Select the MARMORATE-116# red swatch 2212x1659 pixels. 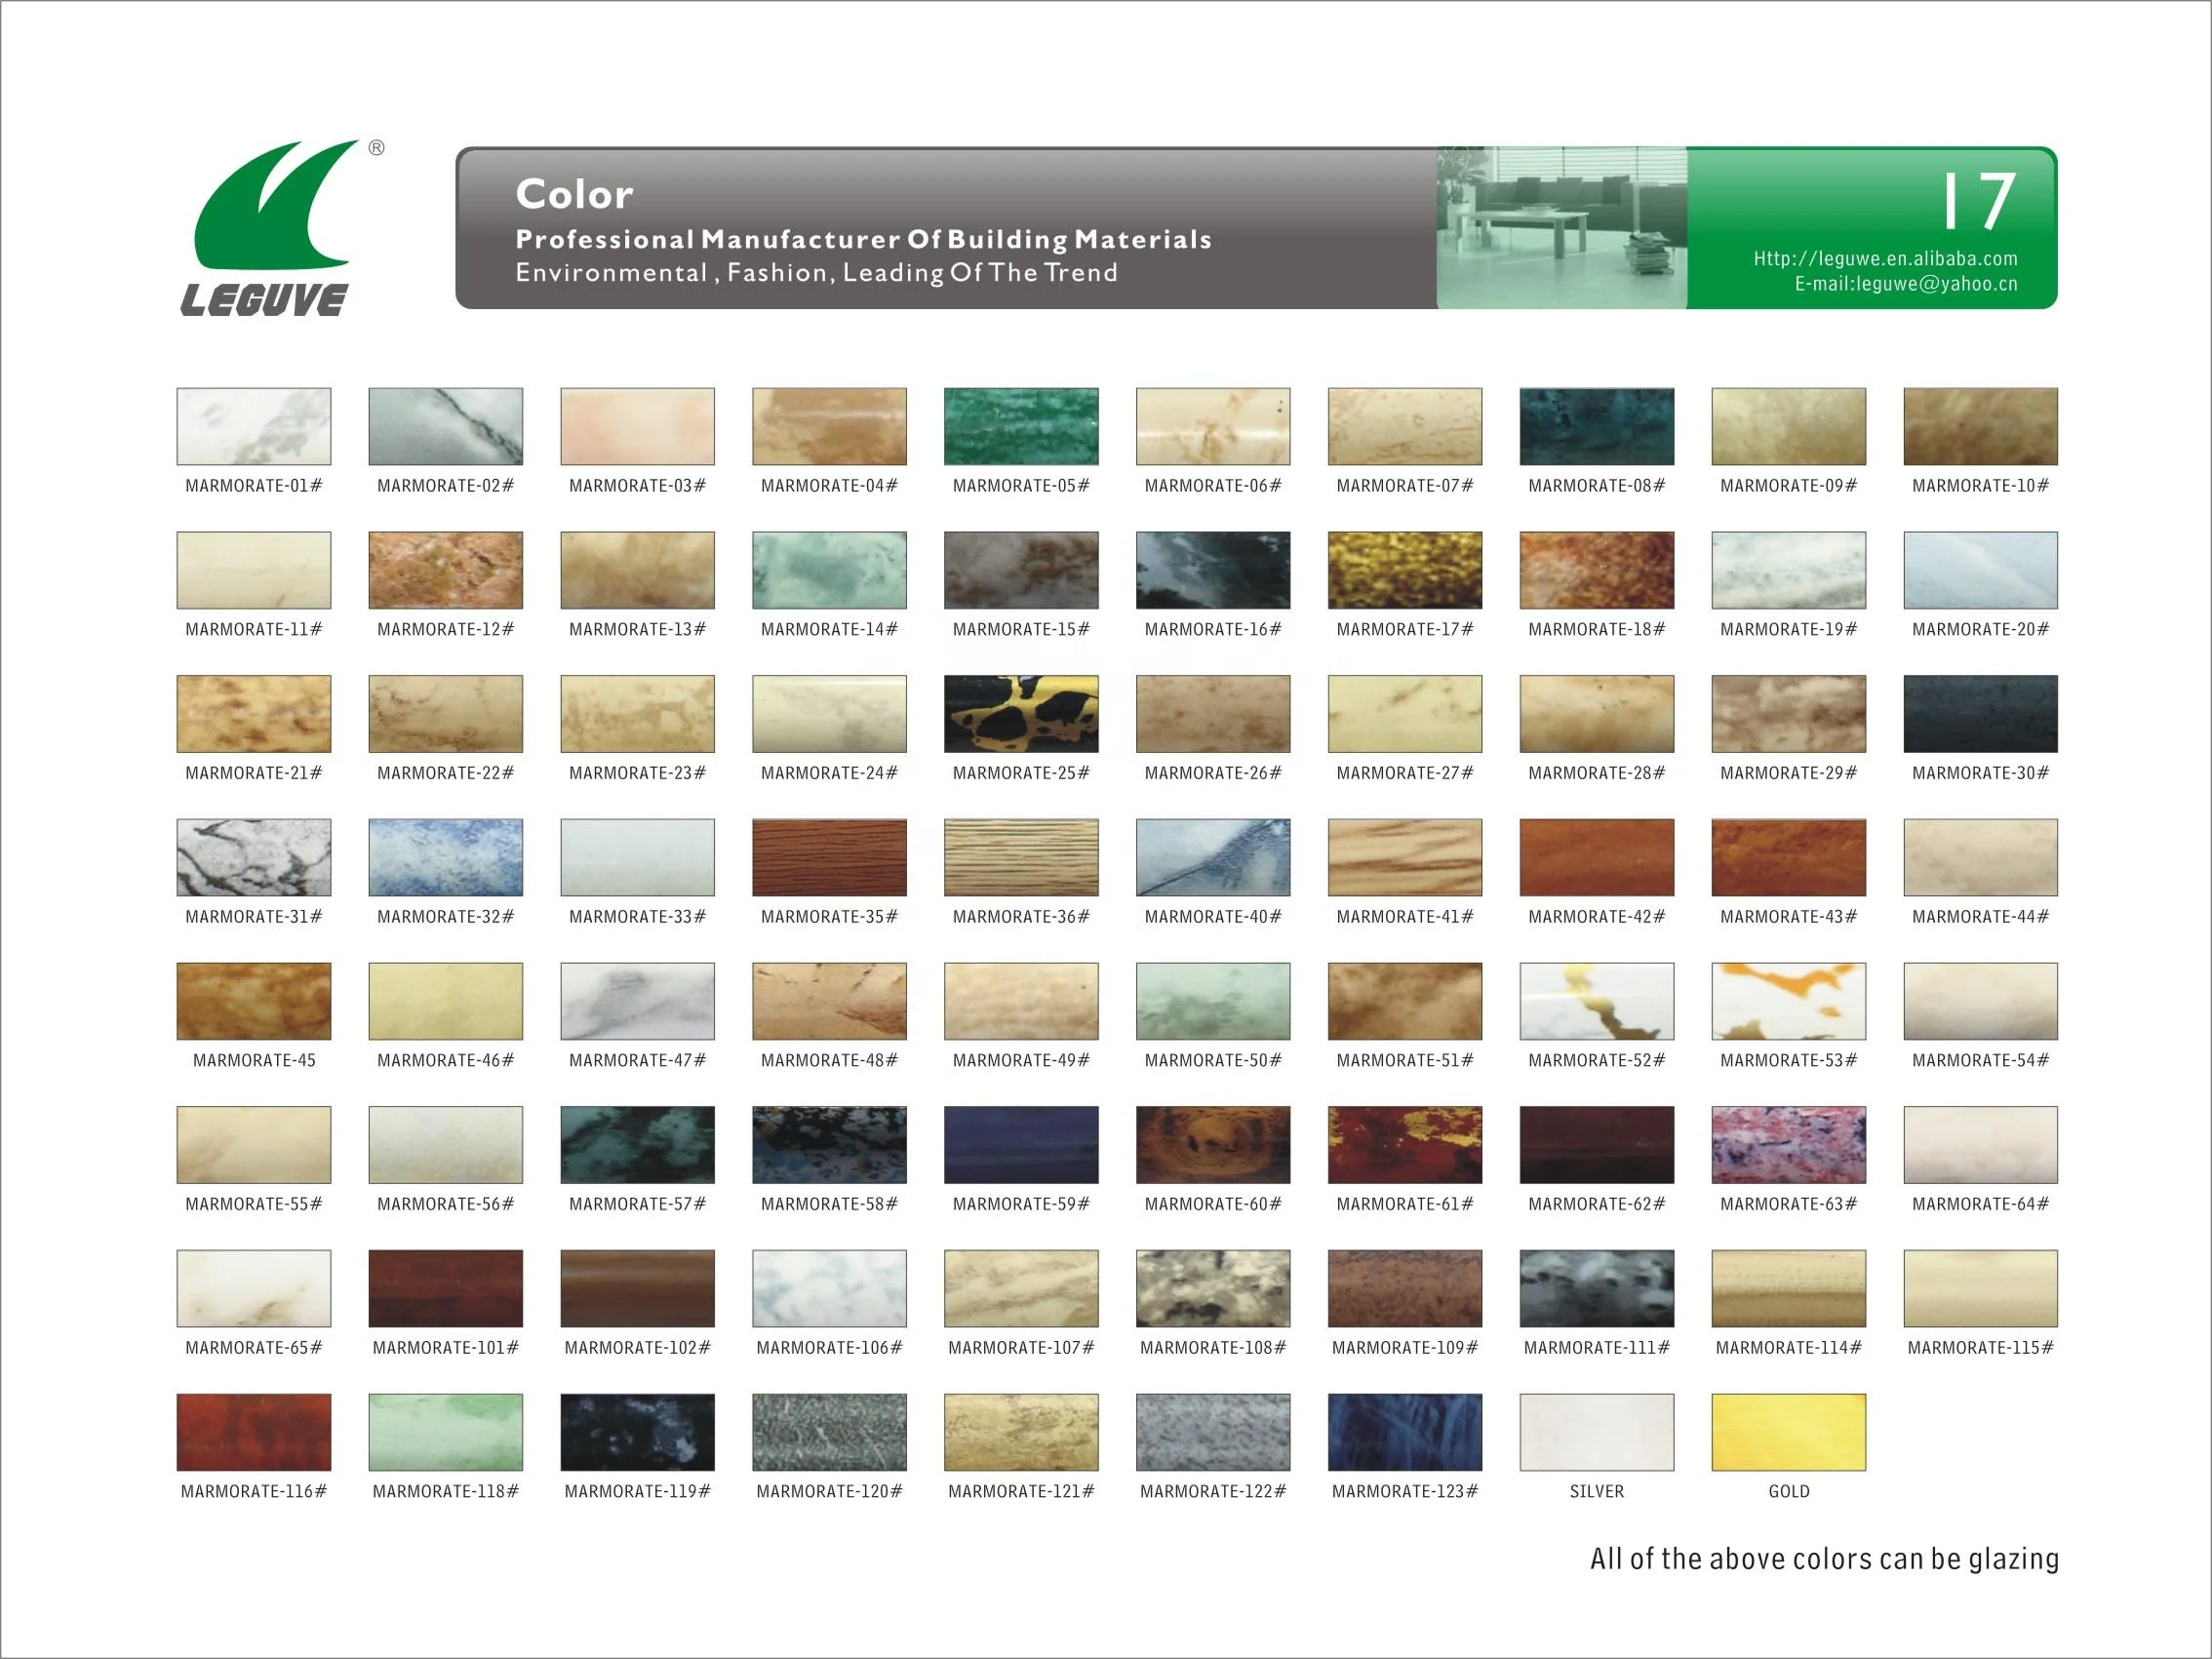pyautogui.click(x=254, y=1432)
